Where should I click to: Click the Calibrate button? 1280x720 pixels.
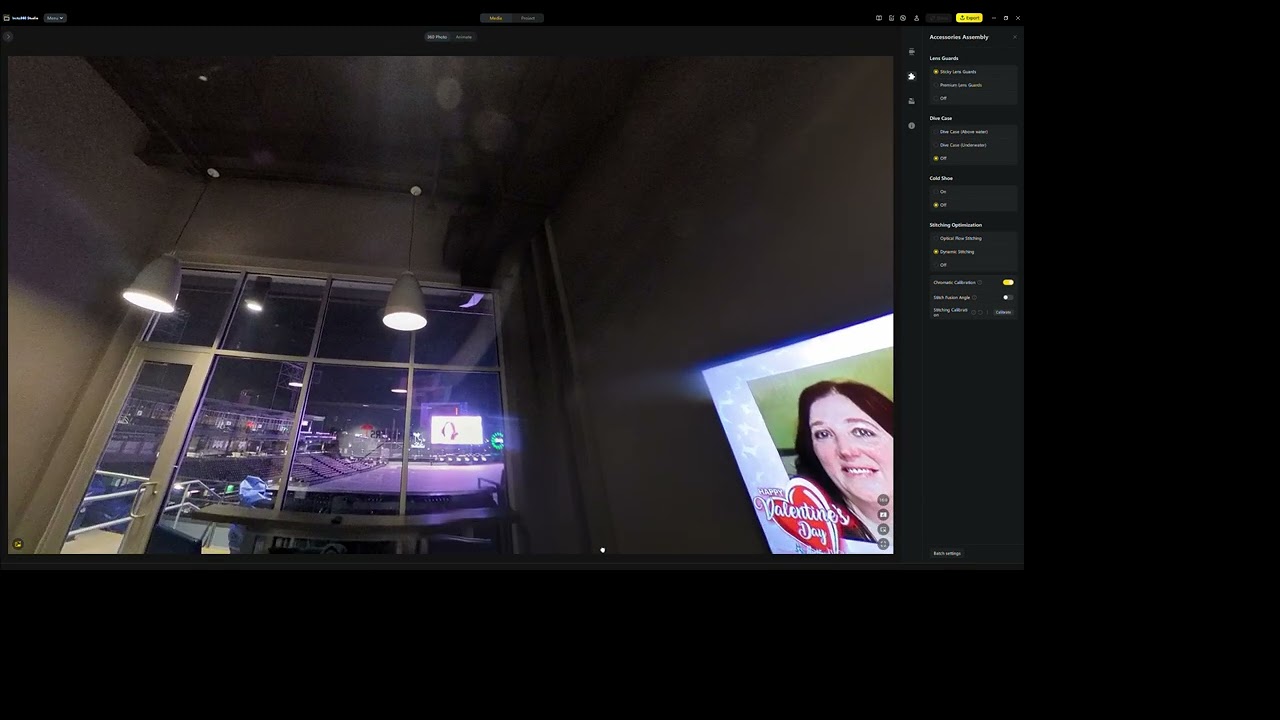pyautogui.click(x=1003, y=312)
